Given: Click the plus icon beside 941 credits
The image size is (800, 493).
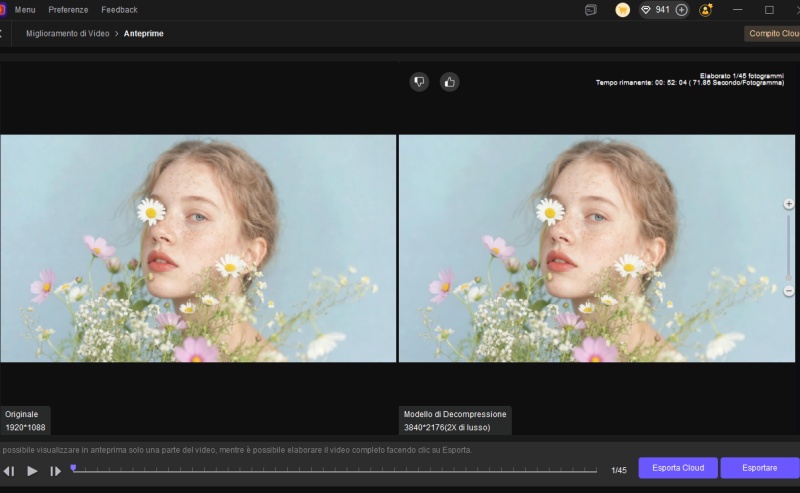Looking at the screenshot, I should click(681, 10).
